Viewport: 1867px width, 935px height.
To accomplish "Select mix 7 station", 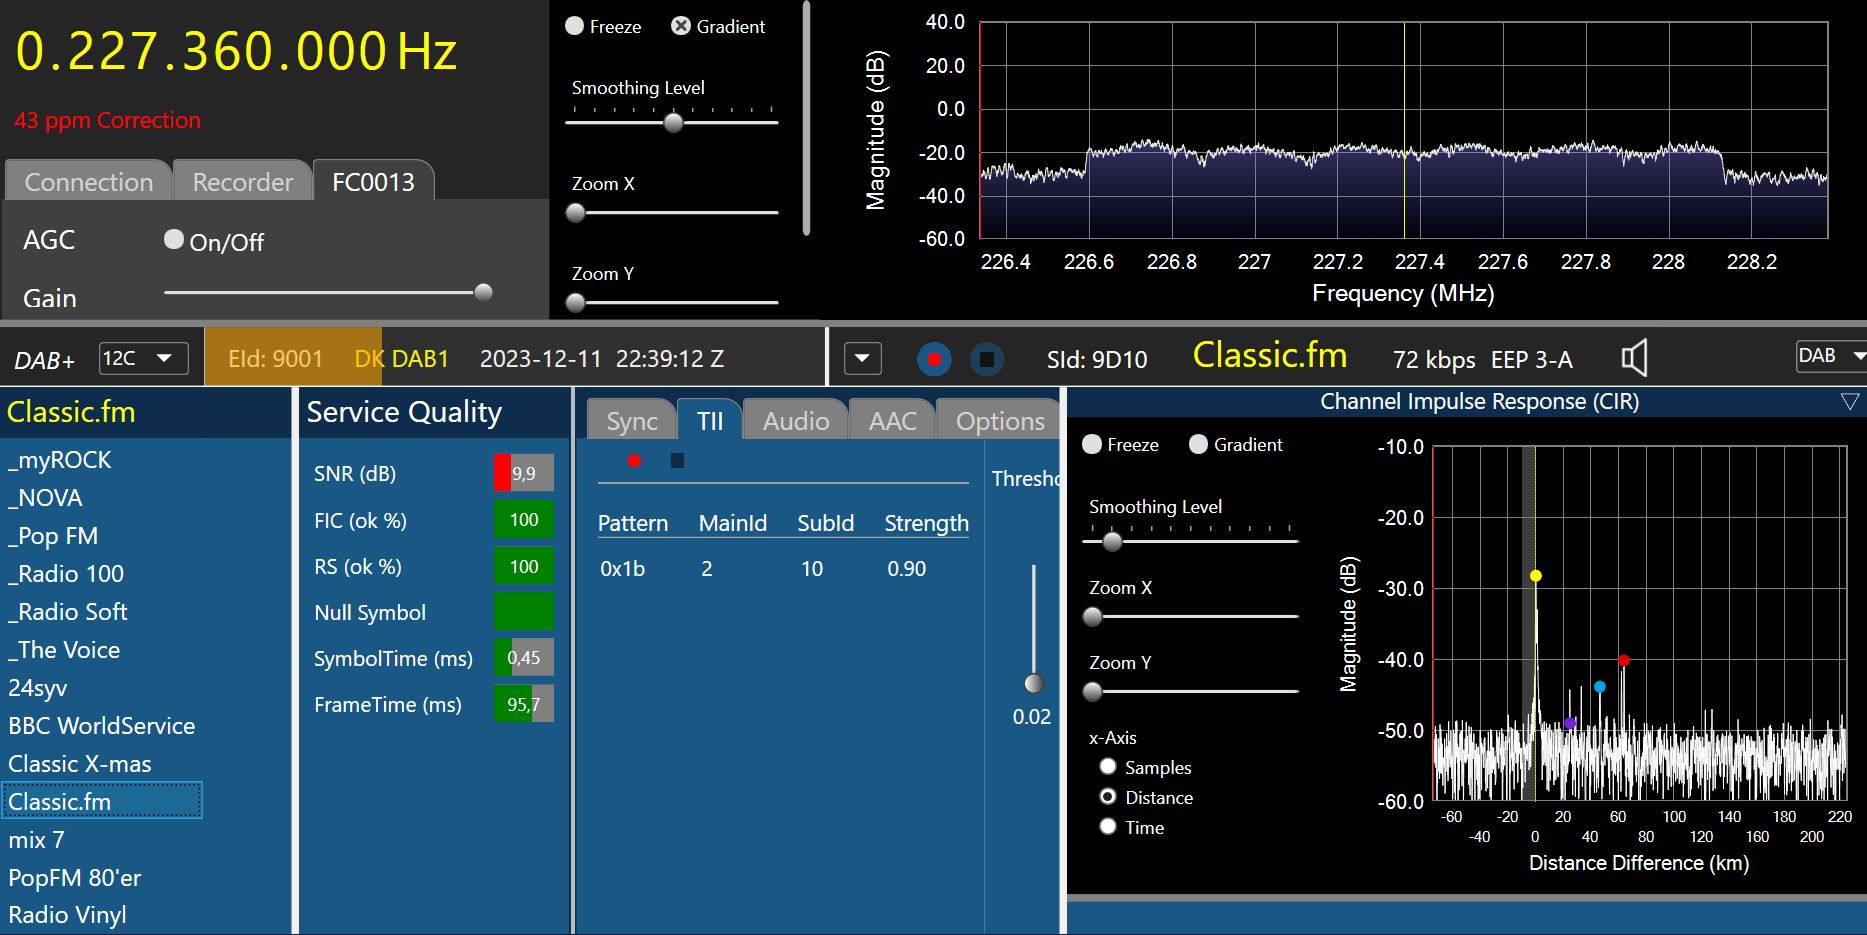I will click(x=36, y=840).
